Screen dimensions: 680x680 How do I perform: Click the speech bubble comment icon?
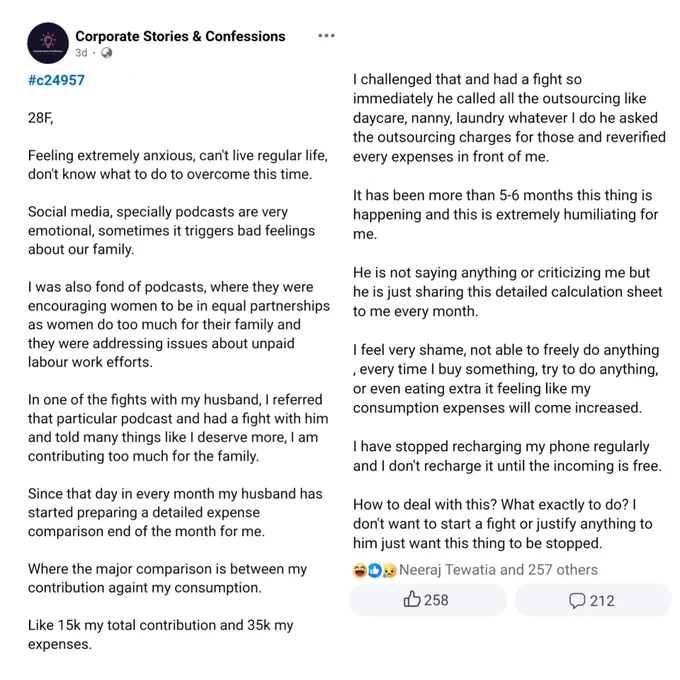(577, 601)
